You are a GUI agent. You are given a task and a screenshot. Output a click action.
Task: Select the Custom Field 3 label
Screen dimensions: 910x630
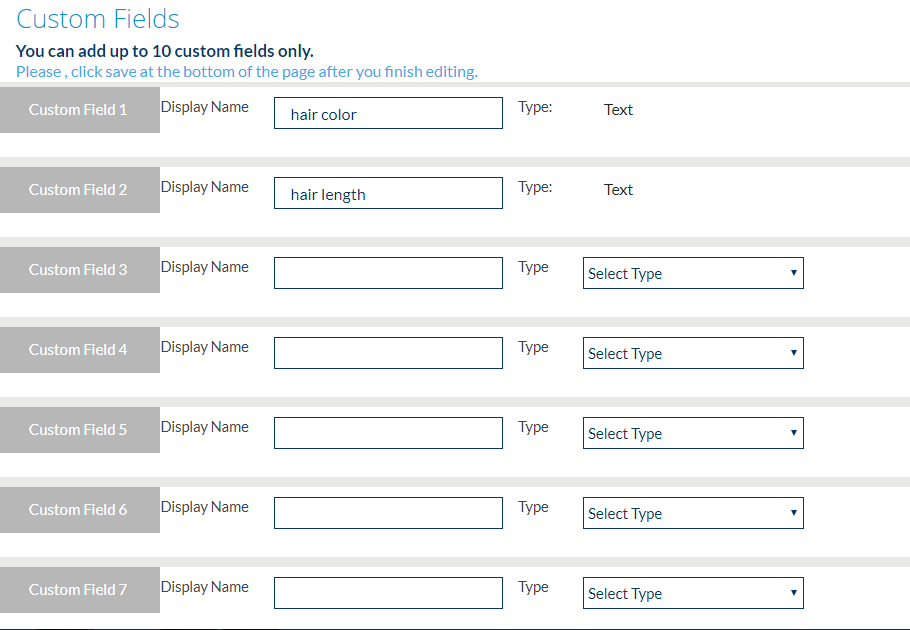point(79,270)
